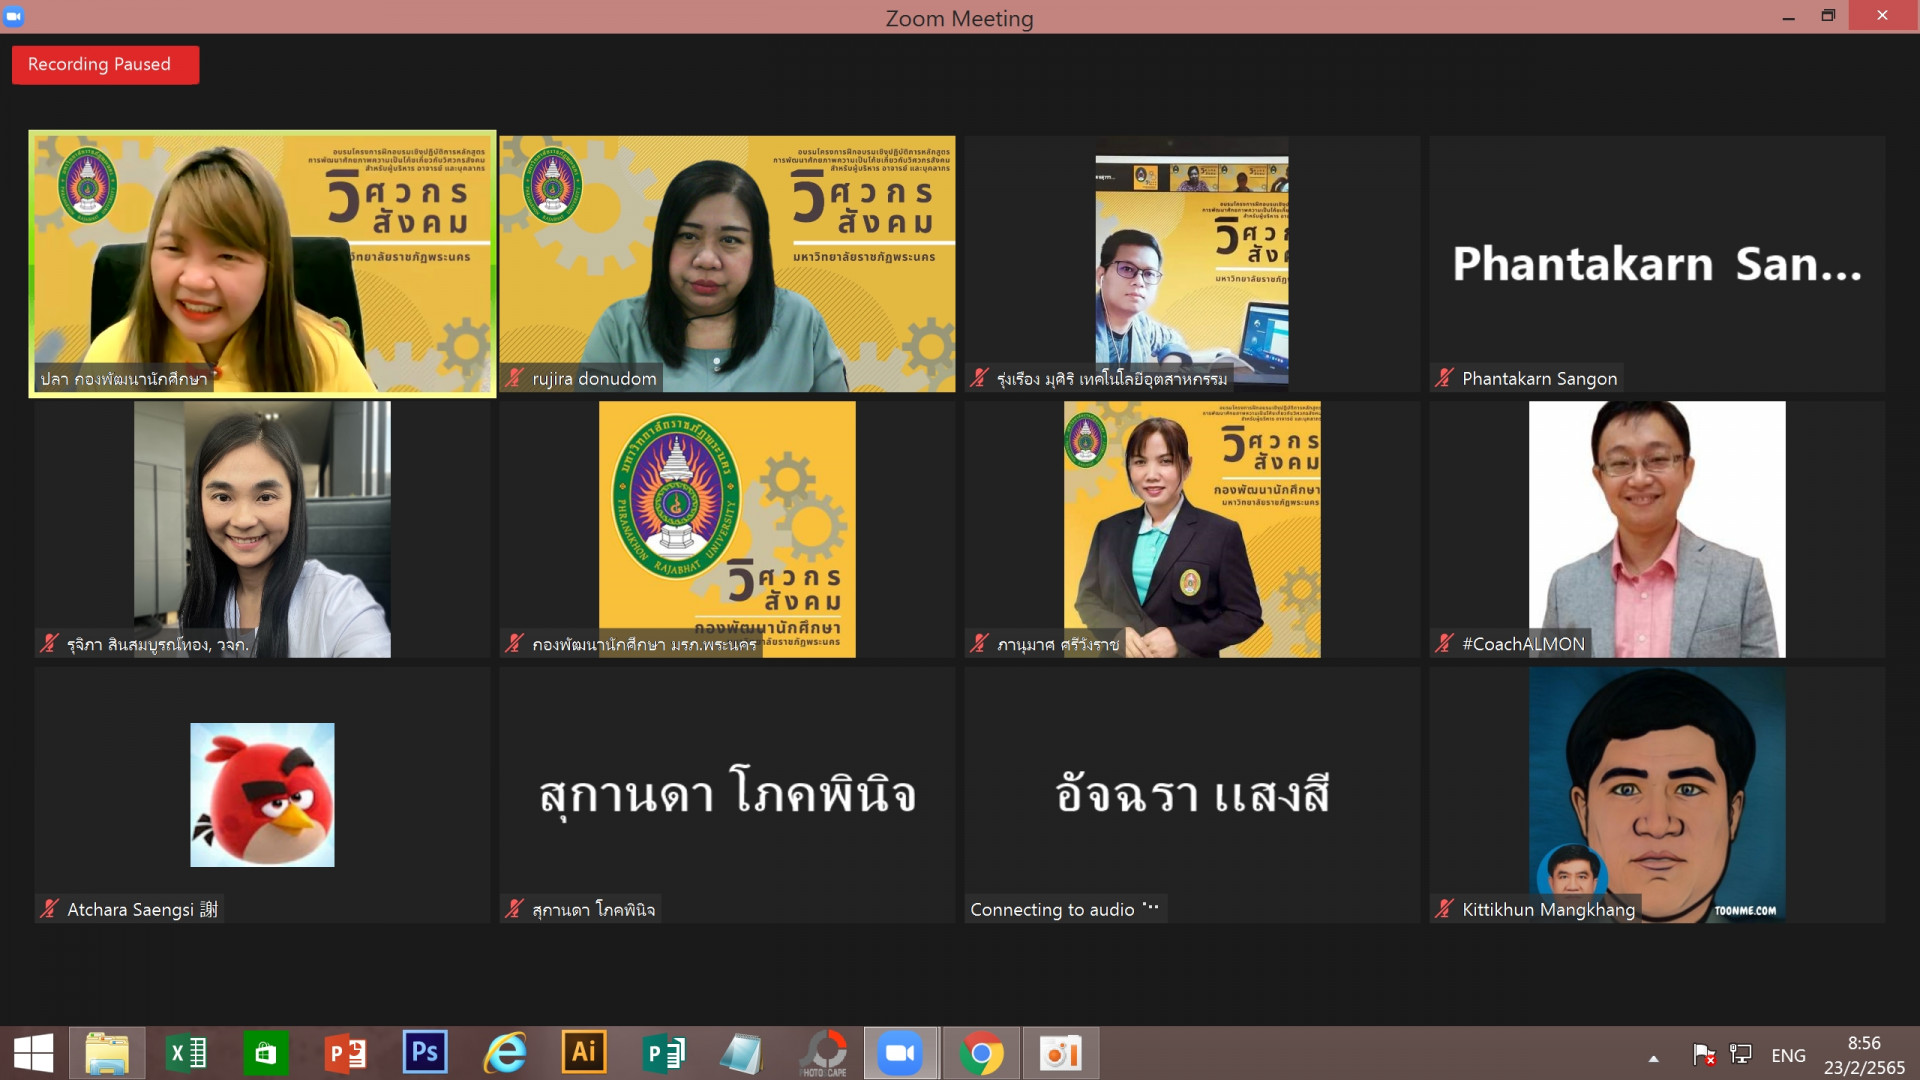1920x1080 pixels.
Task: Open Photoshop from the taskbar
Action: [x=425, y=1052]
